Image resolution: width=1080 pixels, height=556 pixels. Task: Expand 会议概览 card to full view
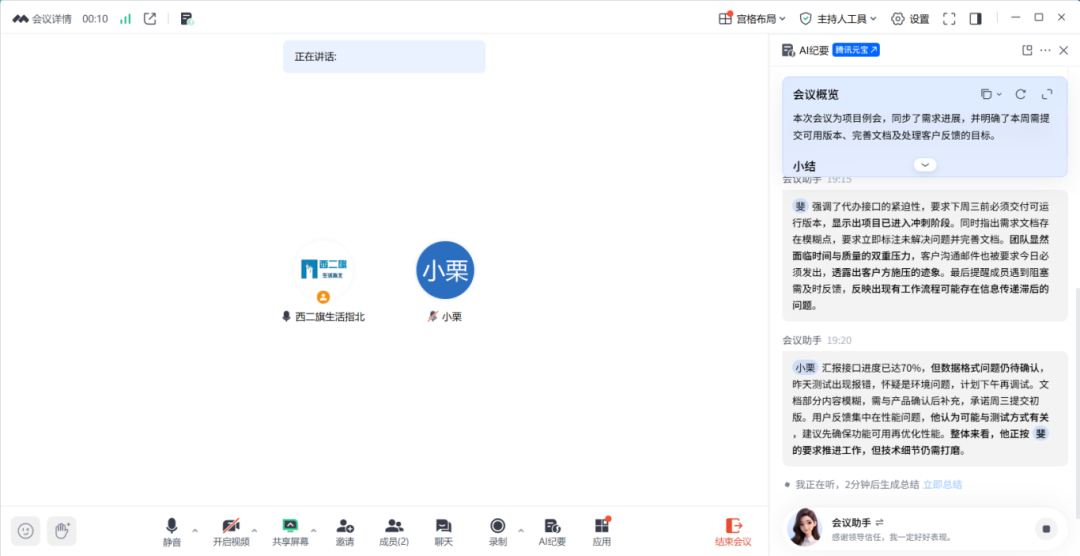[1047, 94]
